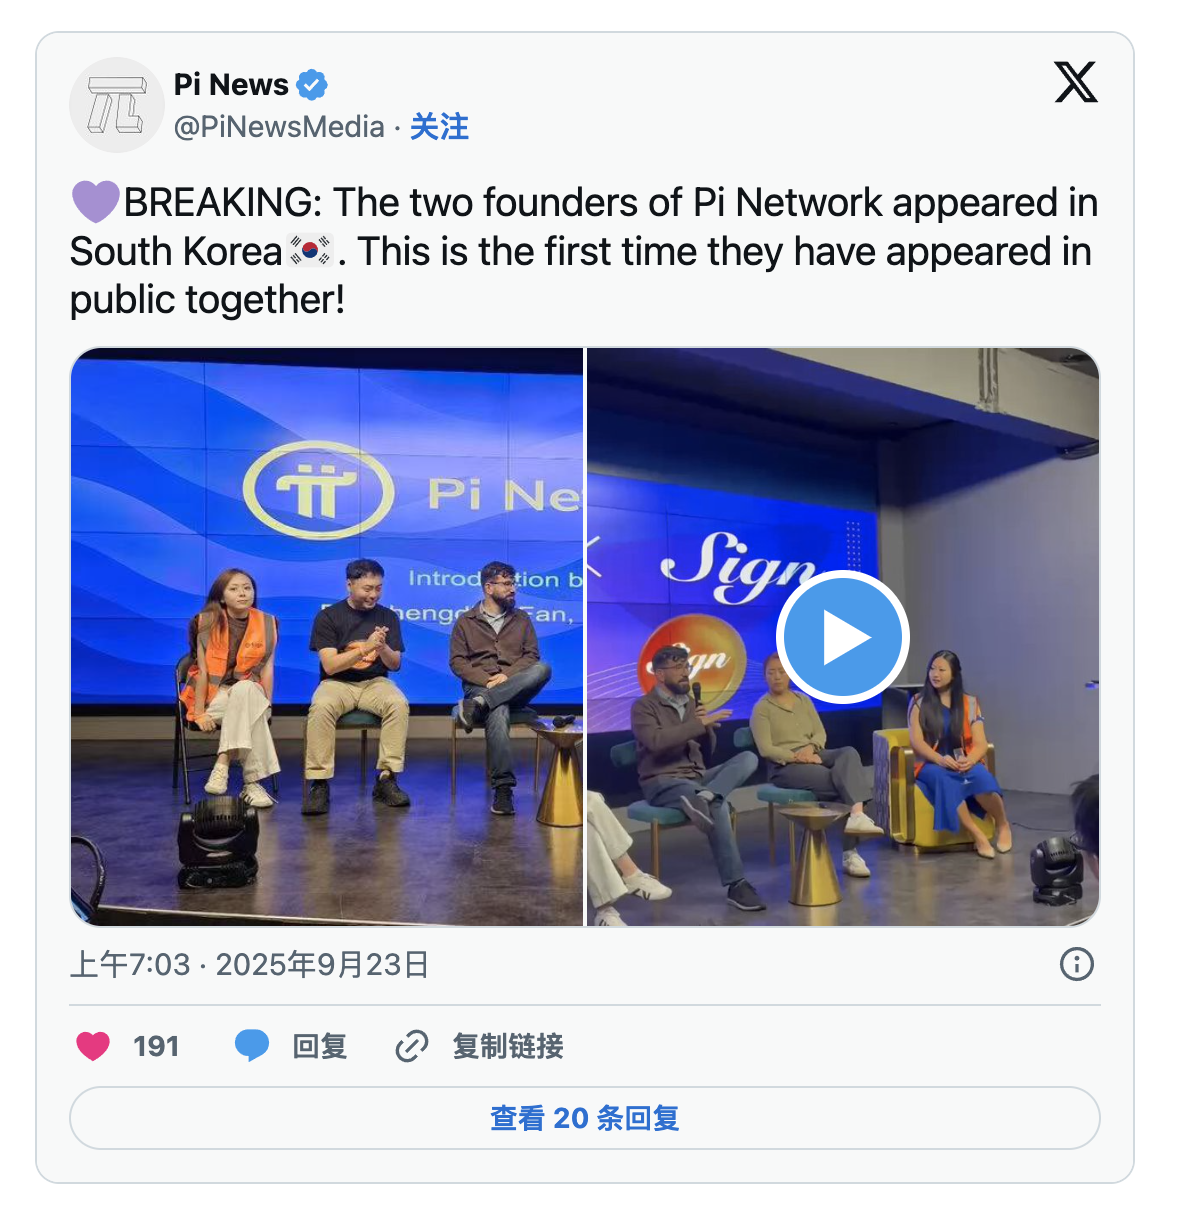
Task: Open left thumbnail with Pi Network logo
Action: (327, 637)
